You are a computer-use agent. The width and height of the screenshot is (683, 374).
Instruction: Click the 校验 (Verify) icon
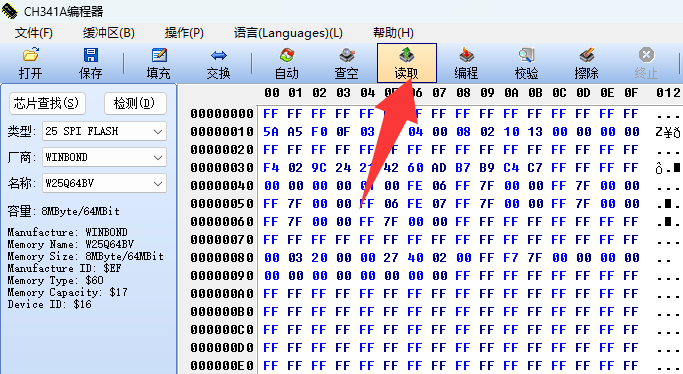tap(526, 55)
